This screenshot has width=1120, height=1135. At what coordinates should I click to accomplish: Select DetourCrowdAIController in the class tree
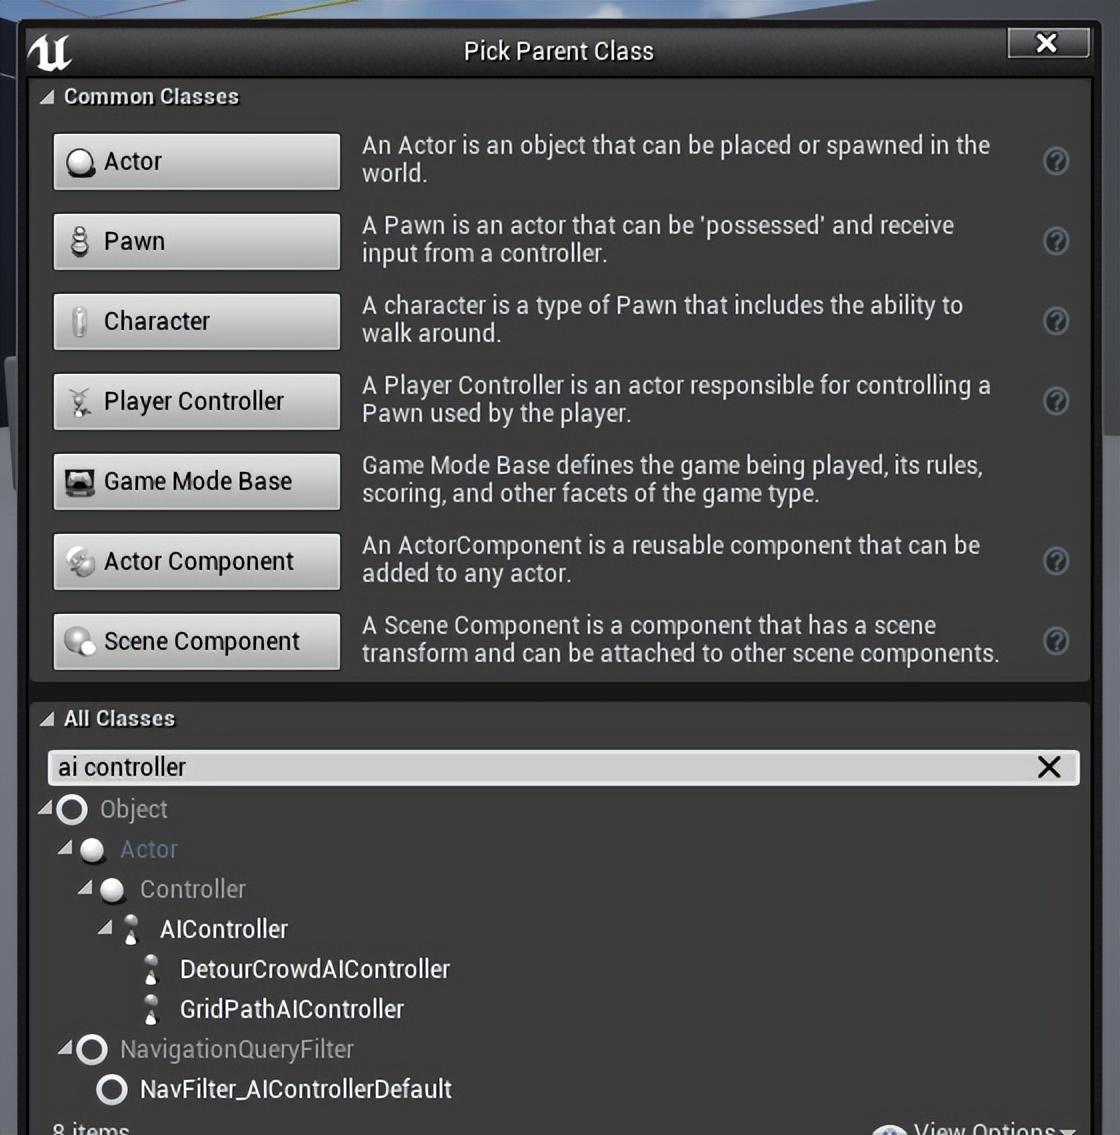[314, 969]
